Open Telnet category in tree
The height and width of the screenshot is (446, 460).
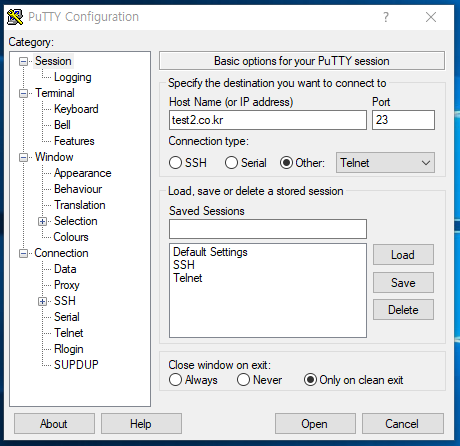pos(69,333)
